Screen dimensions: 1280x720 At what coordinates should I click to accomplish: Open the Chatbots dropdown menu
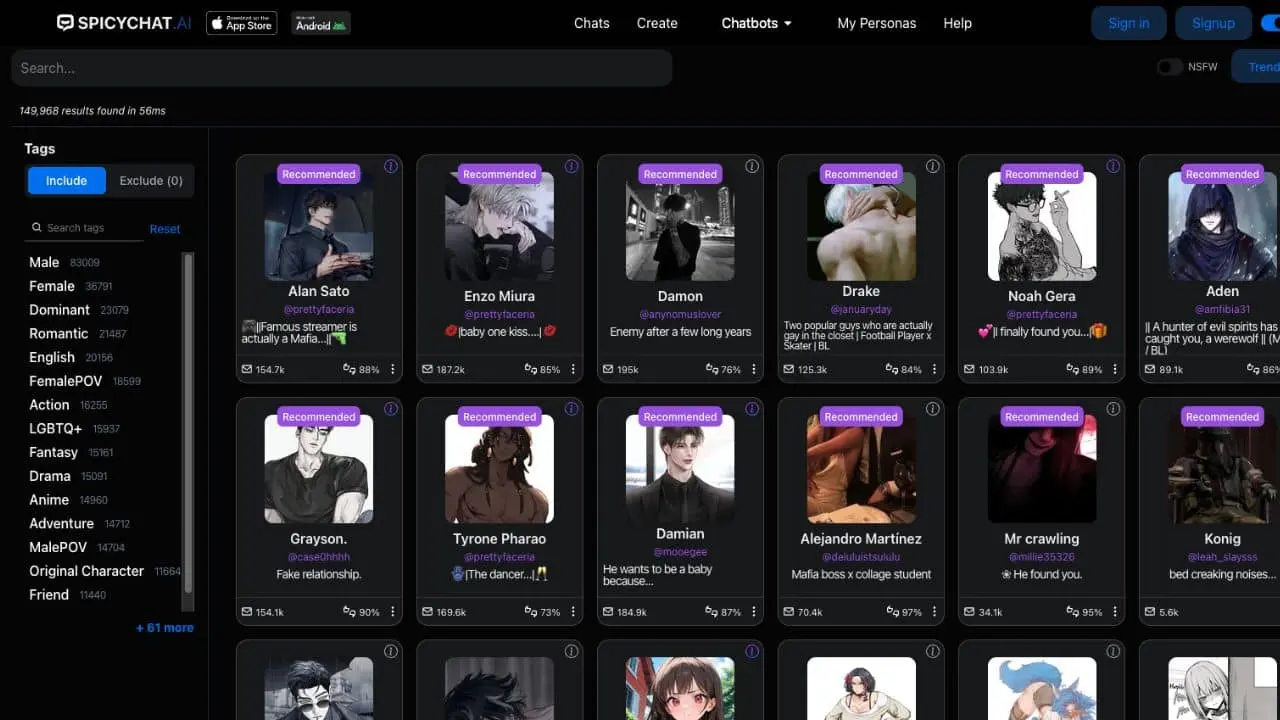coord(756,23)
